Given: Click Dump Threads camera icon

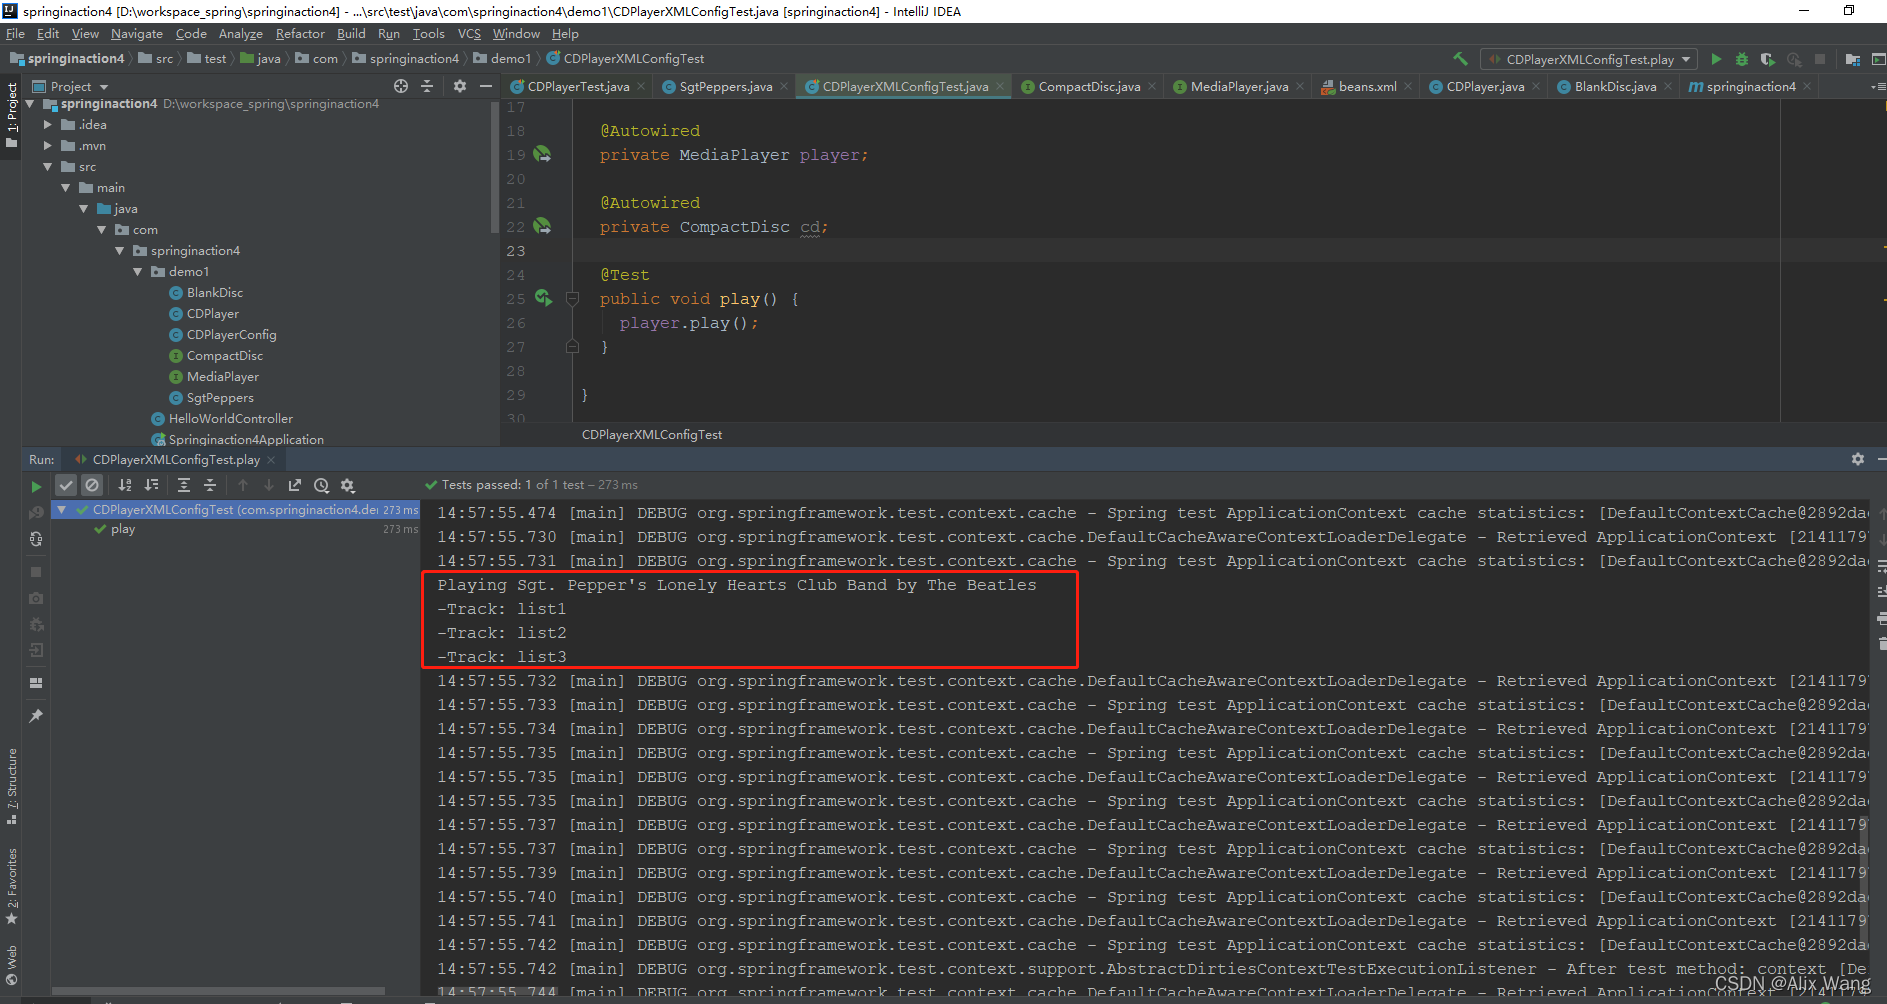Looking at the screenshot, I should [x=36, y=598].
